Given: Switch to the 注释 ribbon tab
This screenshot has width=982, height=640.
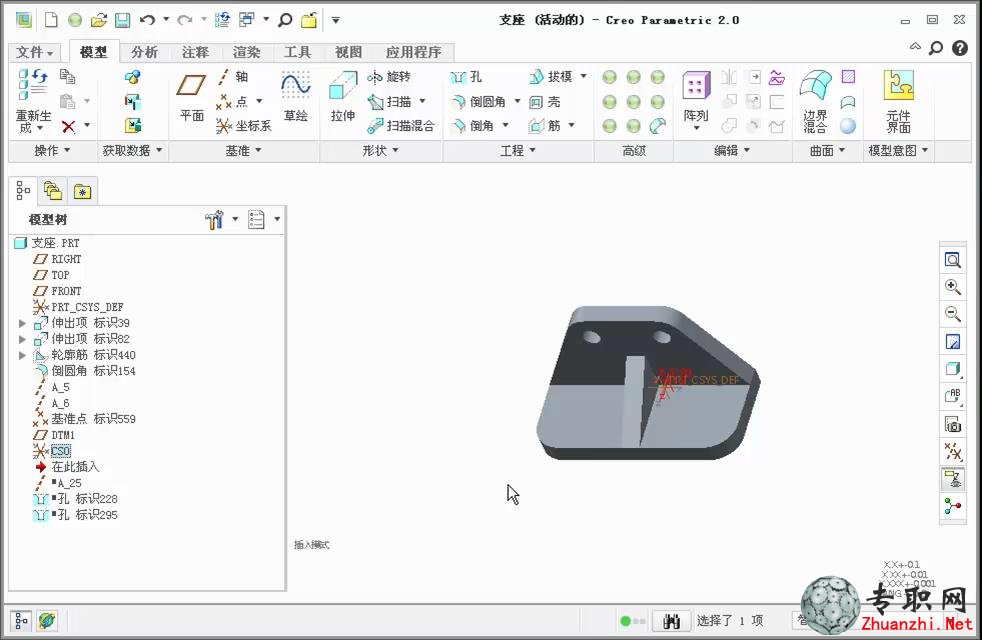Looking at the screenshot, I should (x=195, y=52).
